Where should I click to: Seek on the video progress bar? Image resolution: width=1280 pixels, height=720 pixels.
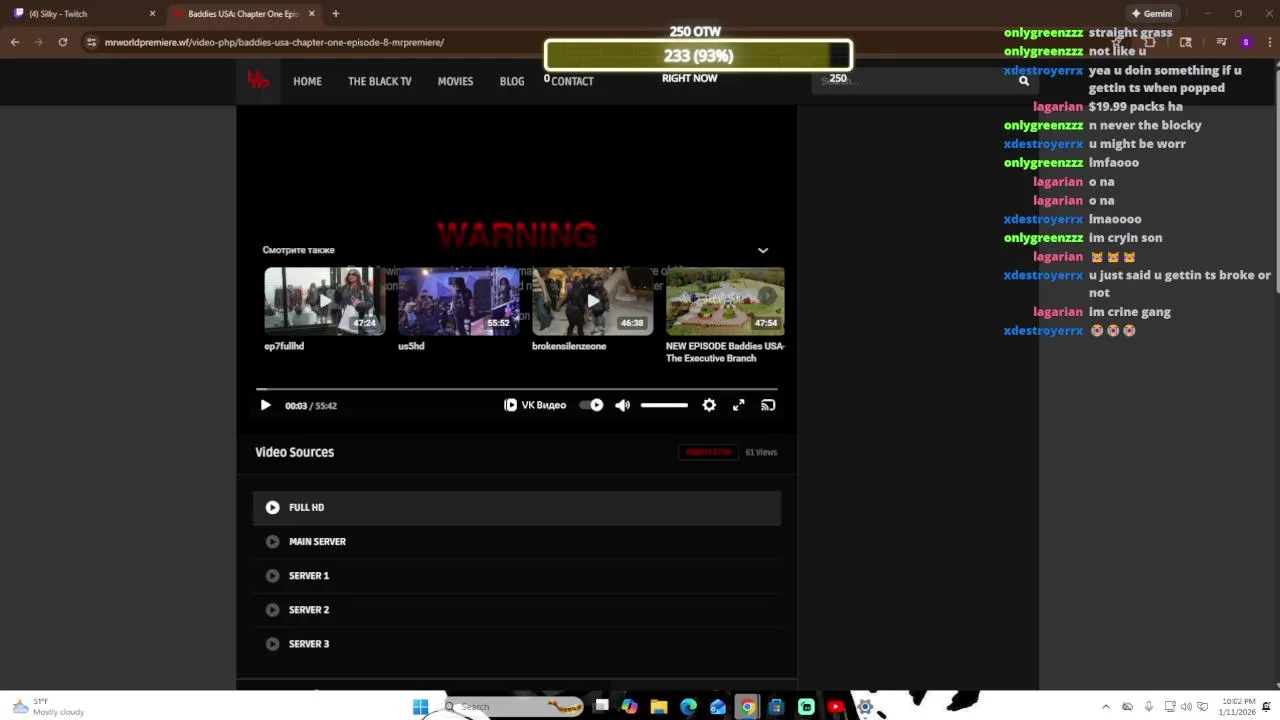(x=516, y=389)
